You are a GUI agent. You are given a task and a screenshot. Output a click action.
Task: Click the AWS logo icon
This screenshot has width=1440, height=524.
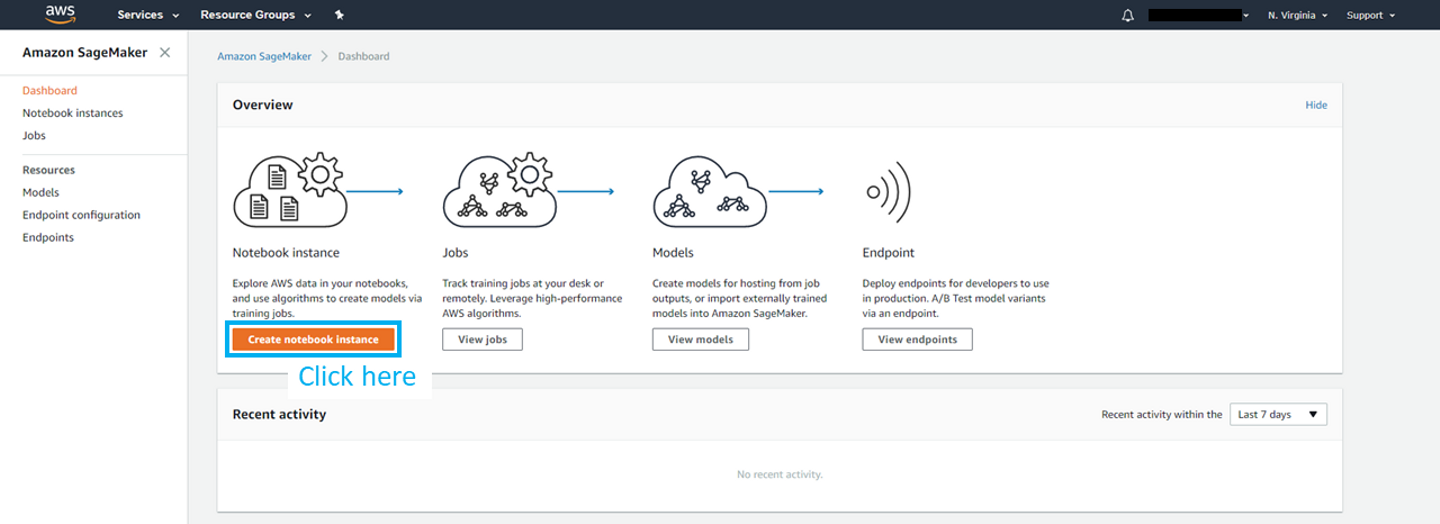pos(60,14)
